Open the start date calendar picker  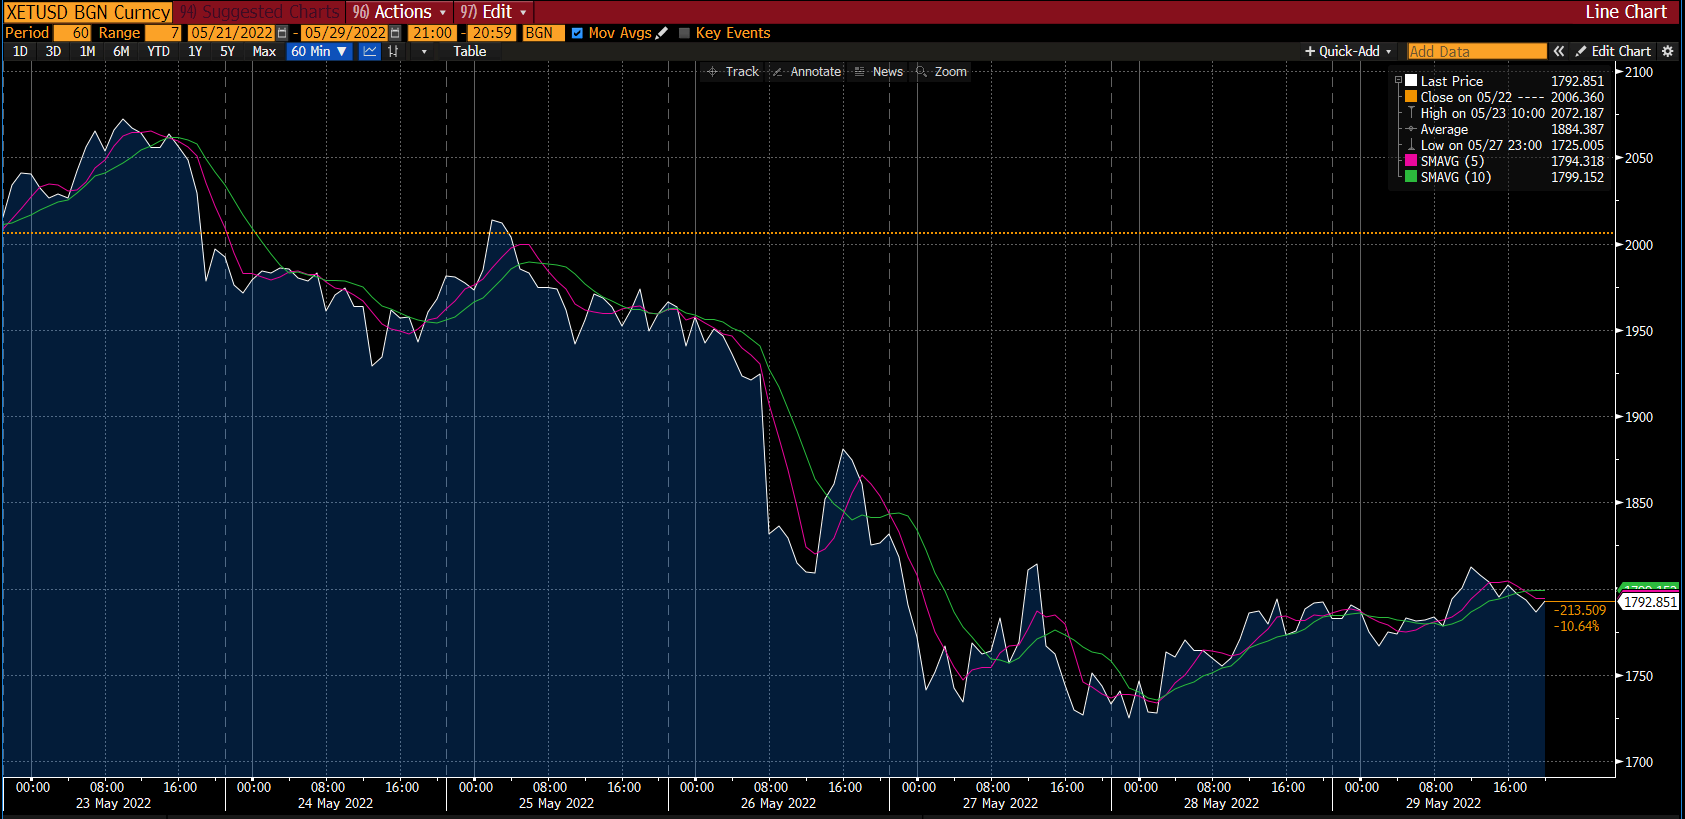[x=282, y=33]
